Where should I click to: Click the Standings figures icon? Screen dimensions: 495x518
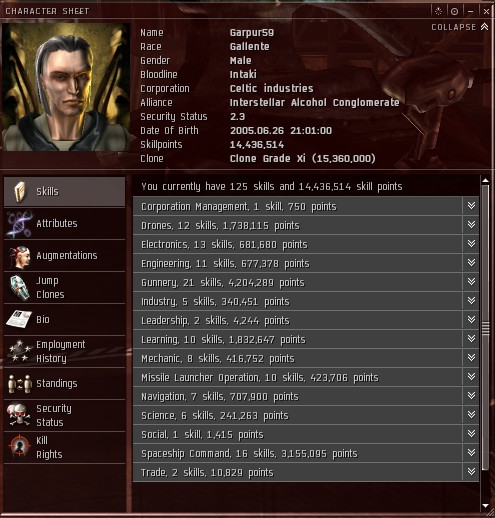tap(19, 383)
